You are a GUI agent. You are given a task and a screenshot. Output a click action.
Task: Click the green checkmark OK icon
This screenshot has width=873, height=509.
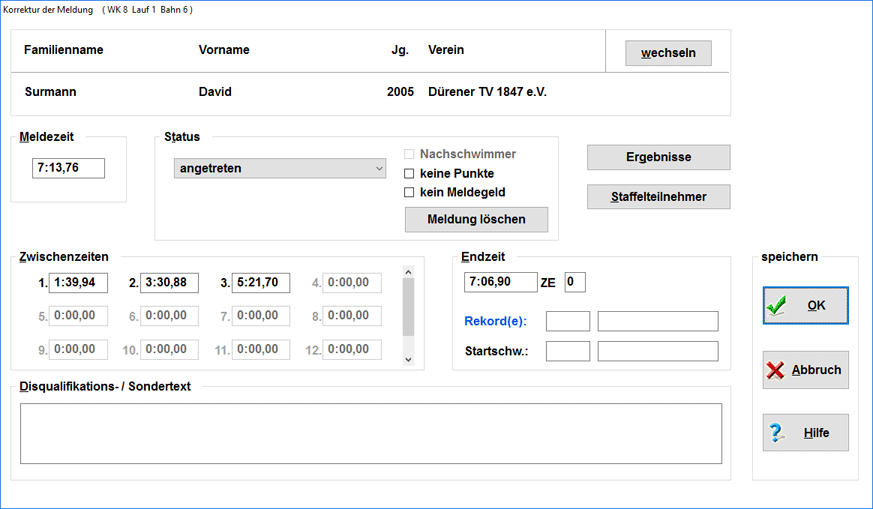(777, 306)
